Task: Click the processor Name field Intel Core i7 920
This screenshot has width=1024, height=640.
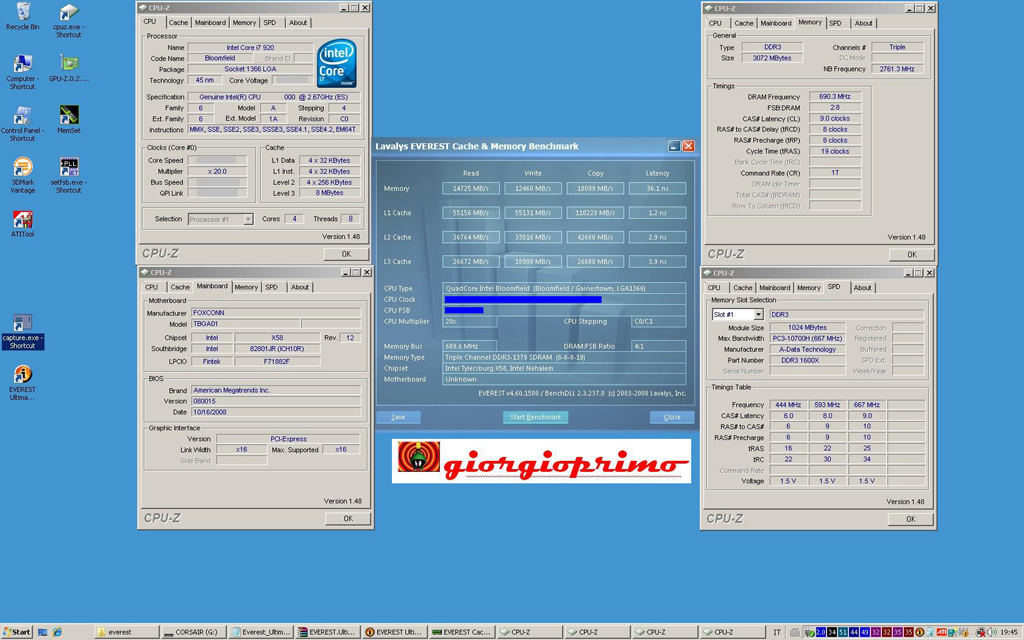Action: (250, 48)
